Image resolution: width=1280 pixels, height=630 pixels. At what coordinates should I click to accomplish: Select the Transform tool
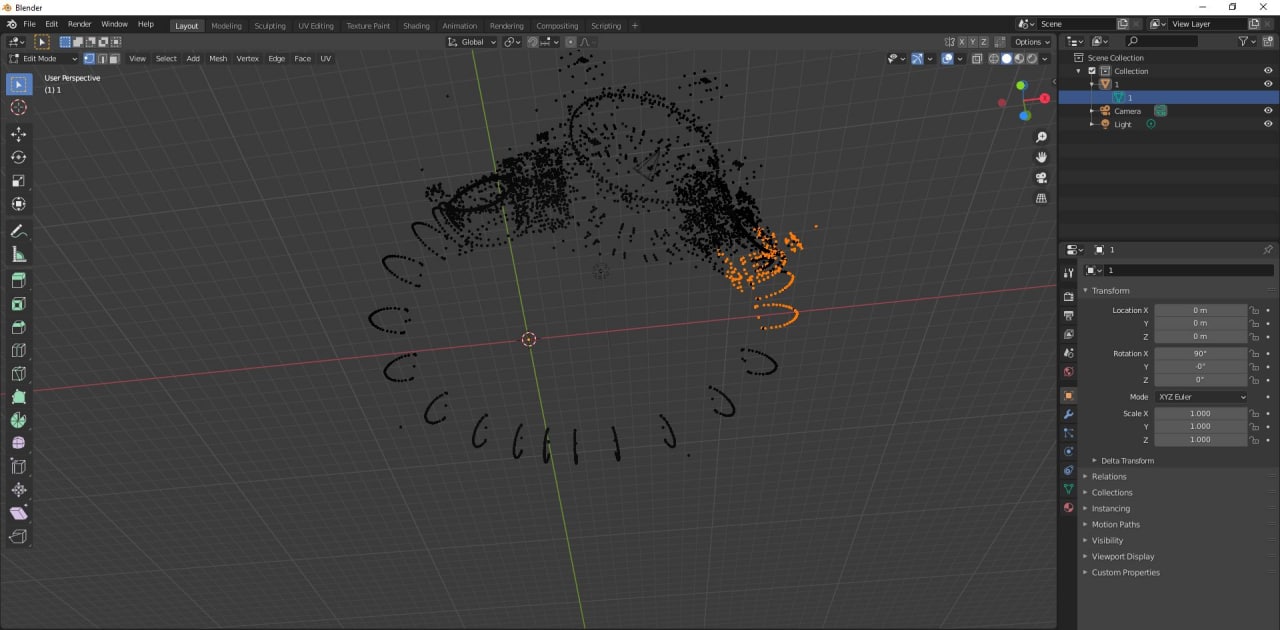[x=18, y=204]
